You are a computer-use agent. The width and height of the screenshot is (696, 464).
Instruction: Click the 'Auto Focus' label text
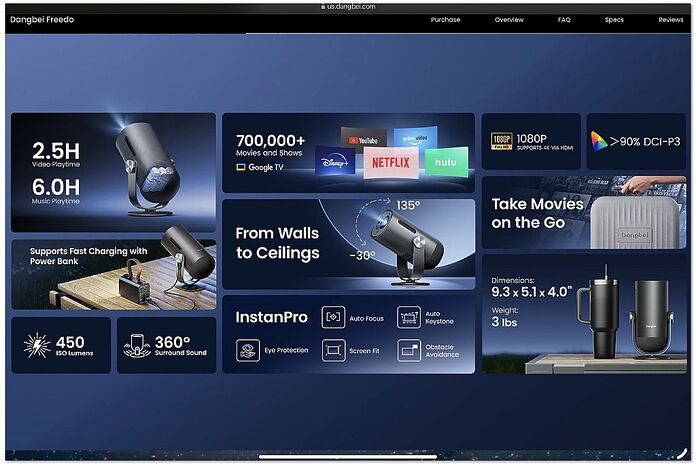point(366,318)
